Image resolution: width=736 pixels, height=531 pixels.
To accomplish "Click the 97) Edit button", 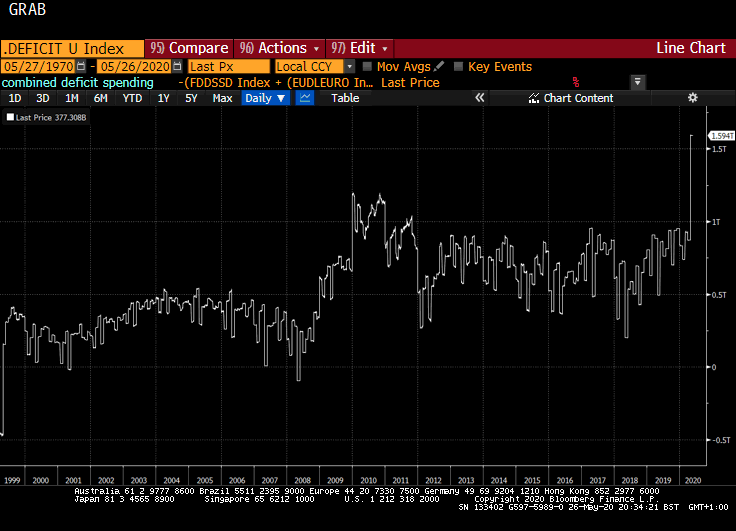I will (x=360, y=48).
